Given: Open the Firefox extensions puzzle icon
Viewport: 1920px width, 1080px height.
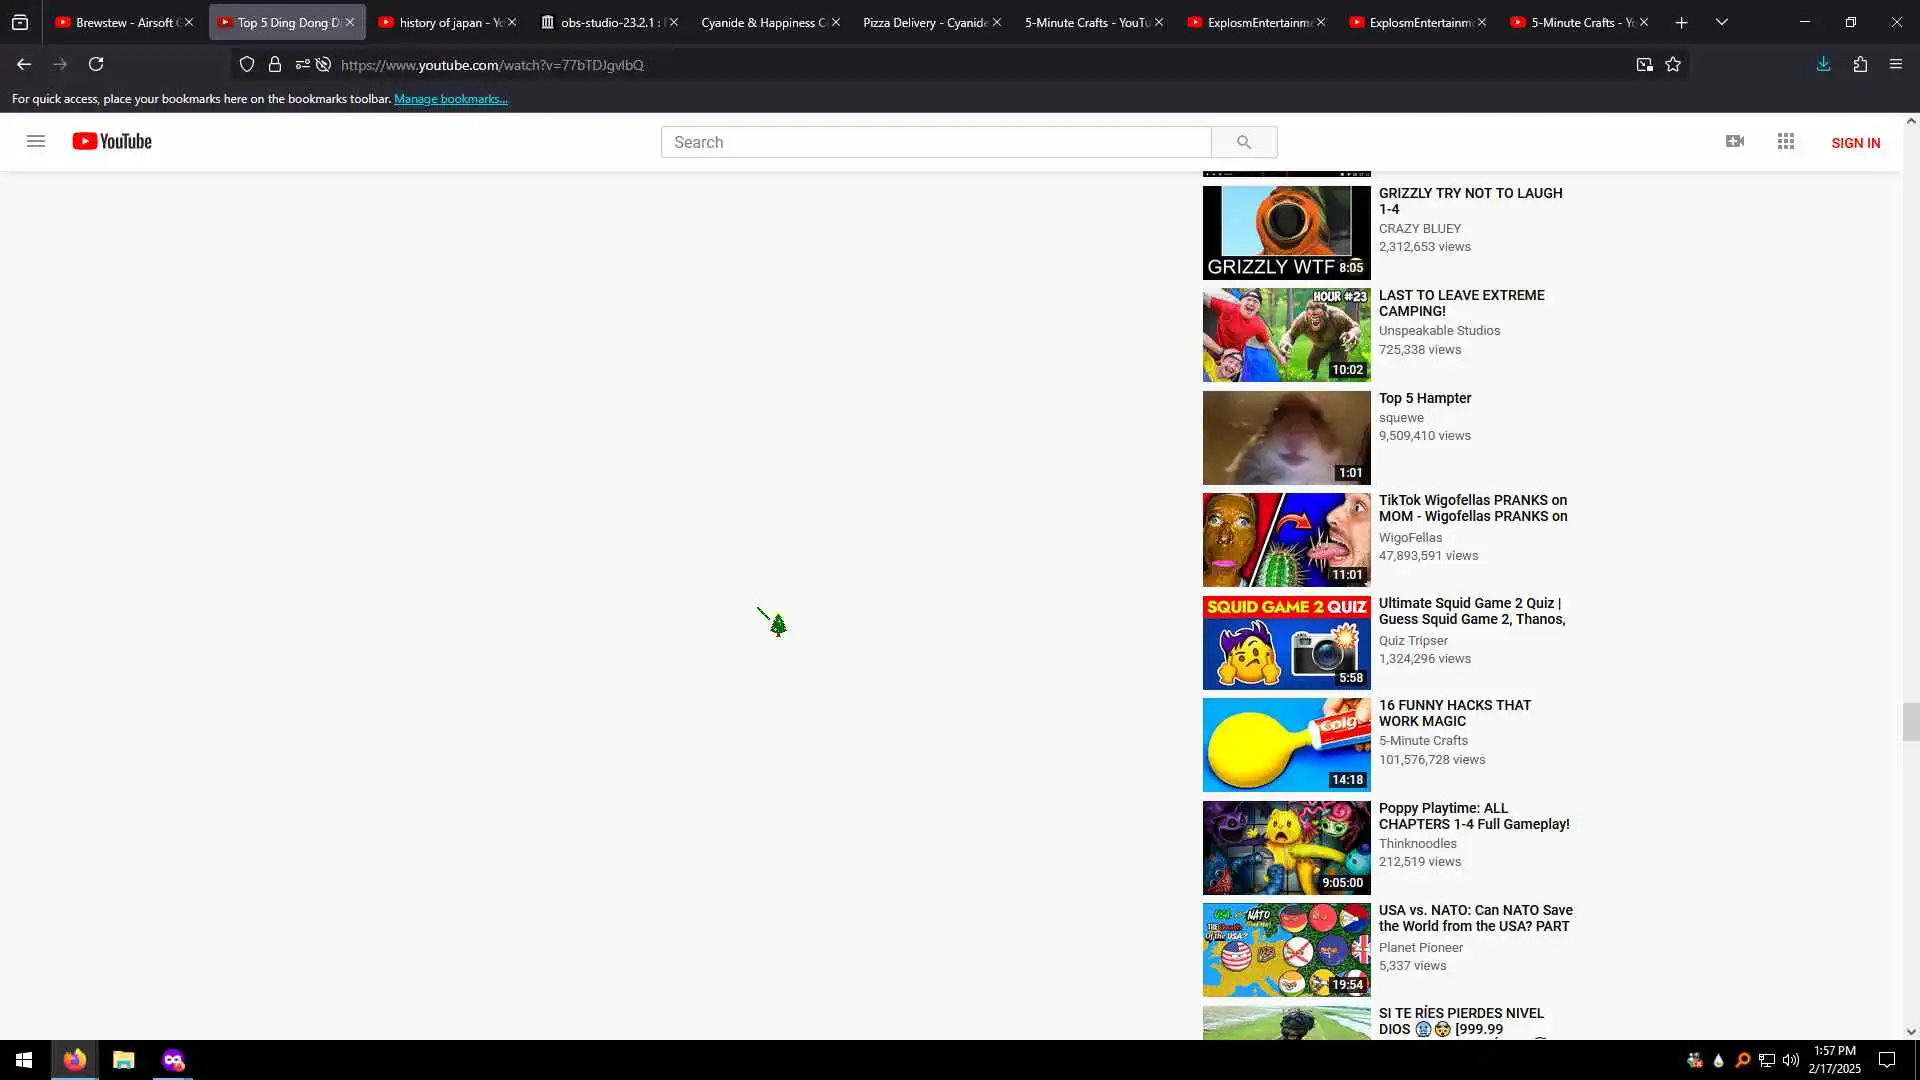Looking at the screenshot, I should [x=1860, y=64].
